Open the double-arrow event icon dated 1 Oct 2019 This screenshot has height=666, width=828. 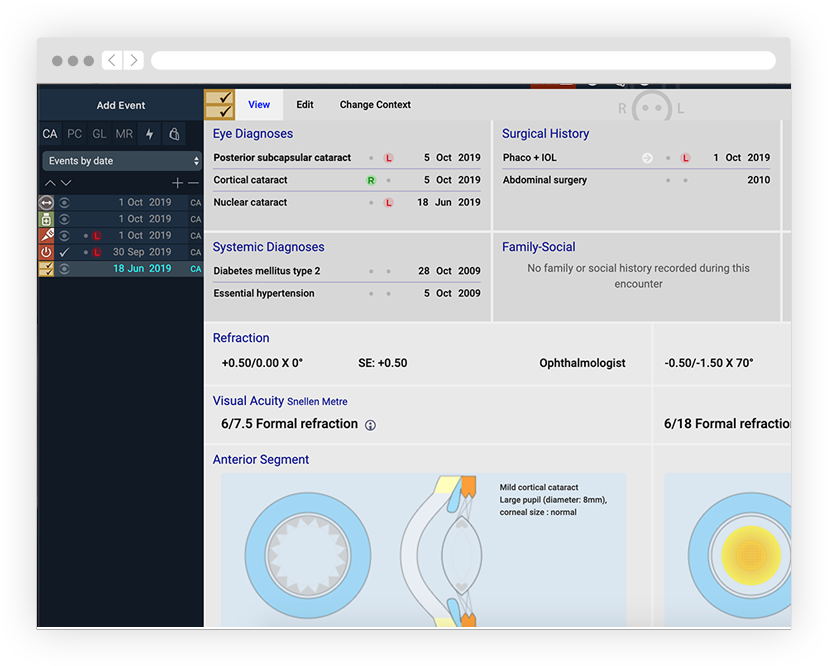click(46, 202)
